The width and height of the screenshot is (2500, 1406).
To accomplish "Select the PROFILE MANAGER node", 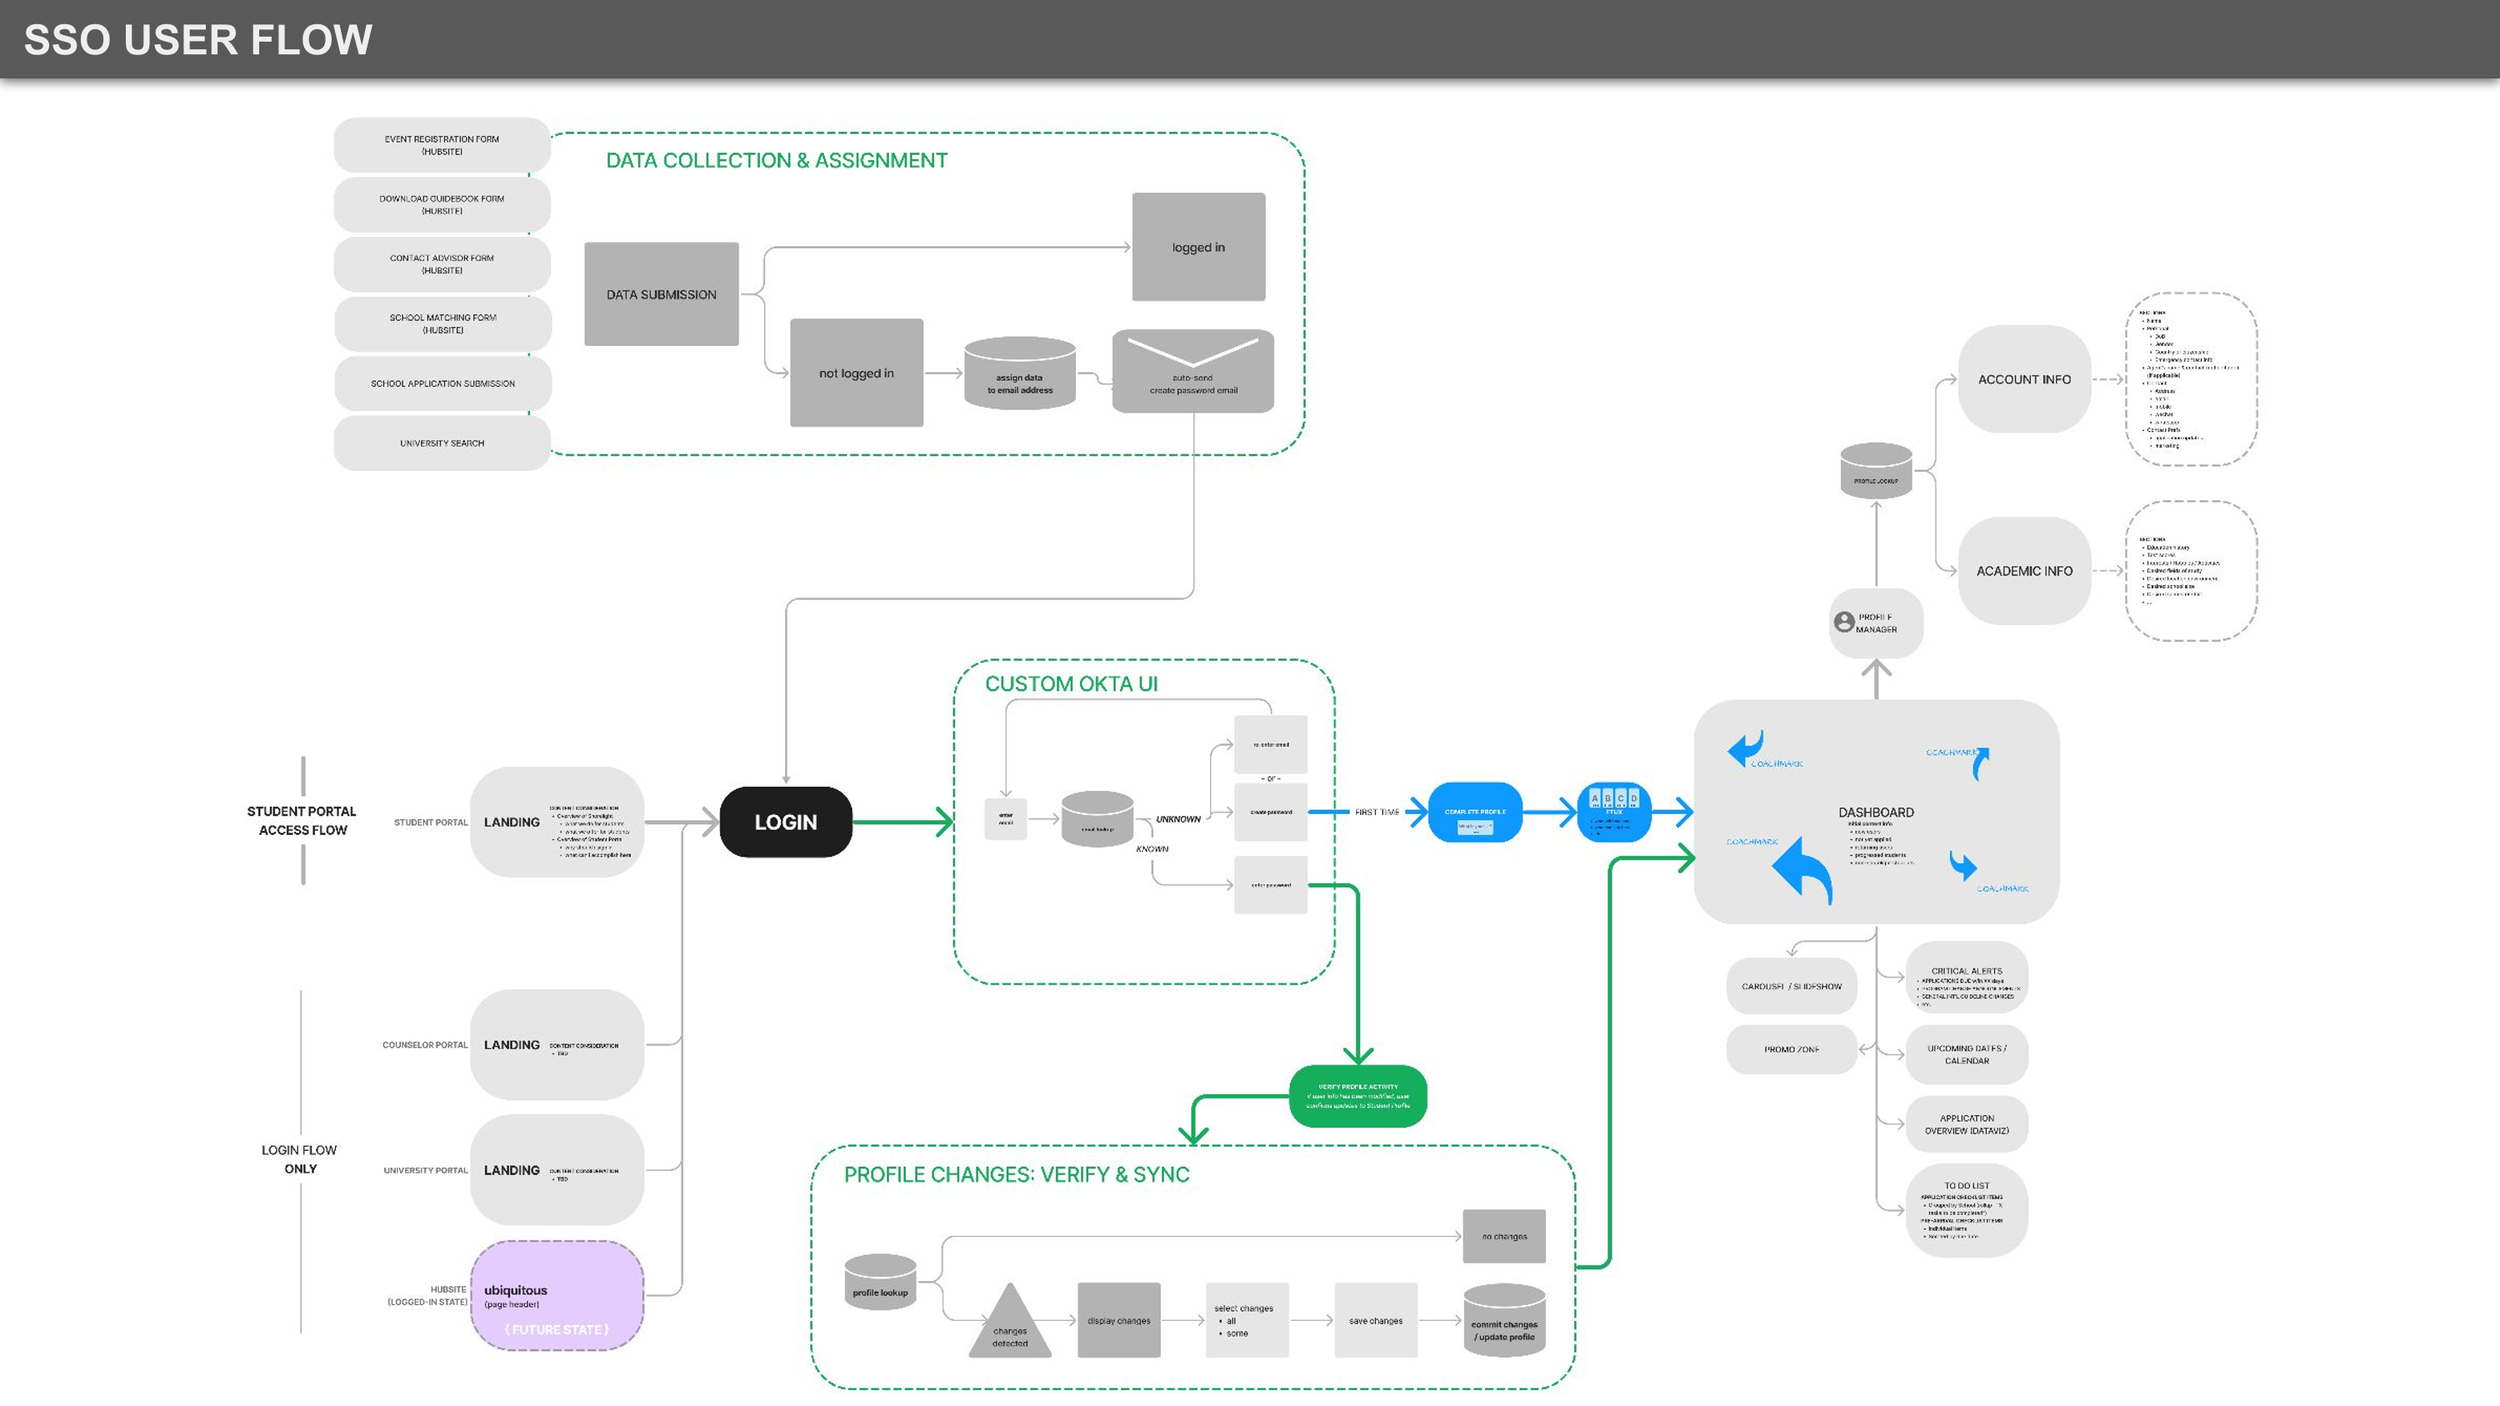I will point(1876,623).
